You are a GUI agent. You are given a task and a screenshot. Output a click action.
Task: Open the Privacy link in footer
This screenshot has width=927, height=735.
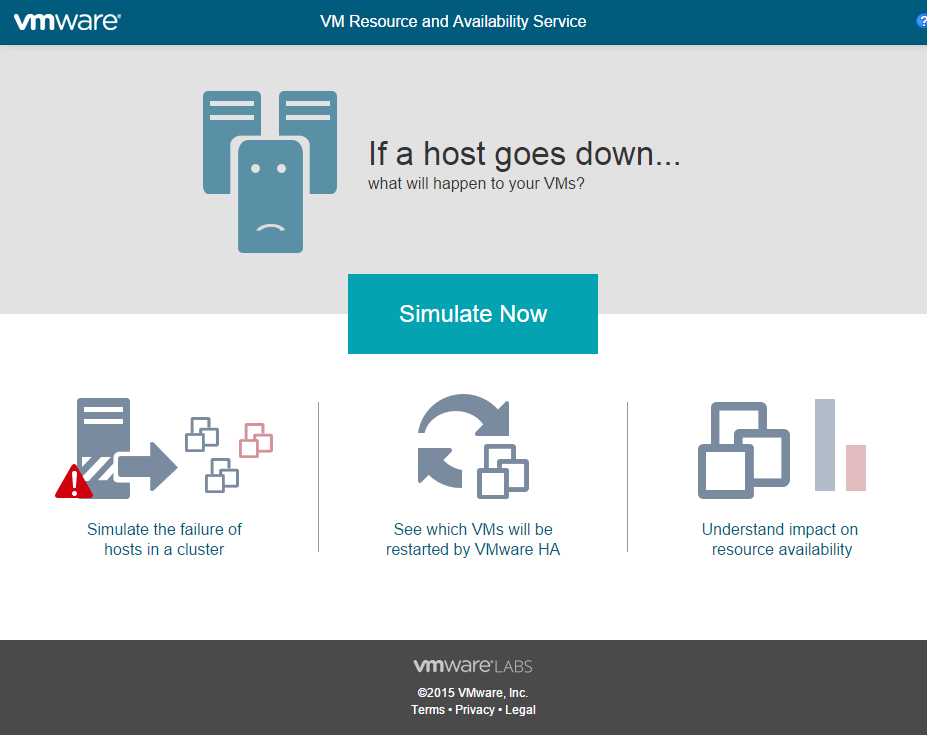[475, 710]
